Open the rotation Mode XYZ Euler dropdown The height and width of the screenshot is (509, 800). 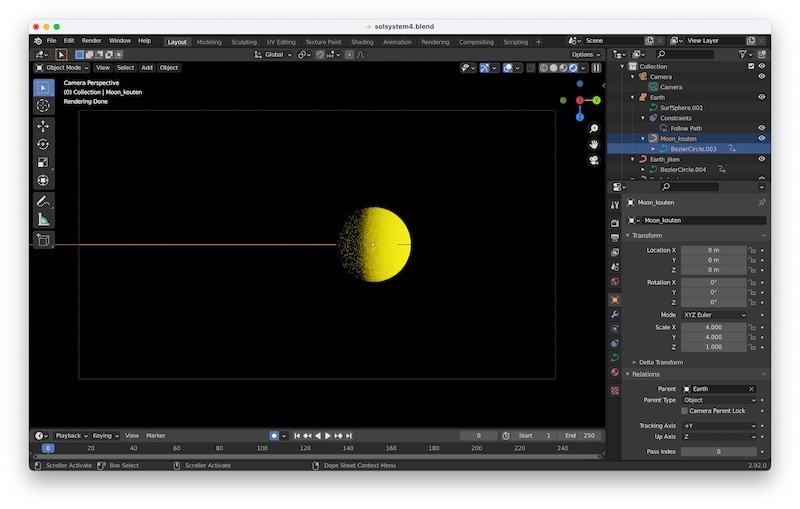point(714,315)
